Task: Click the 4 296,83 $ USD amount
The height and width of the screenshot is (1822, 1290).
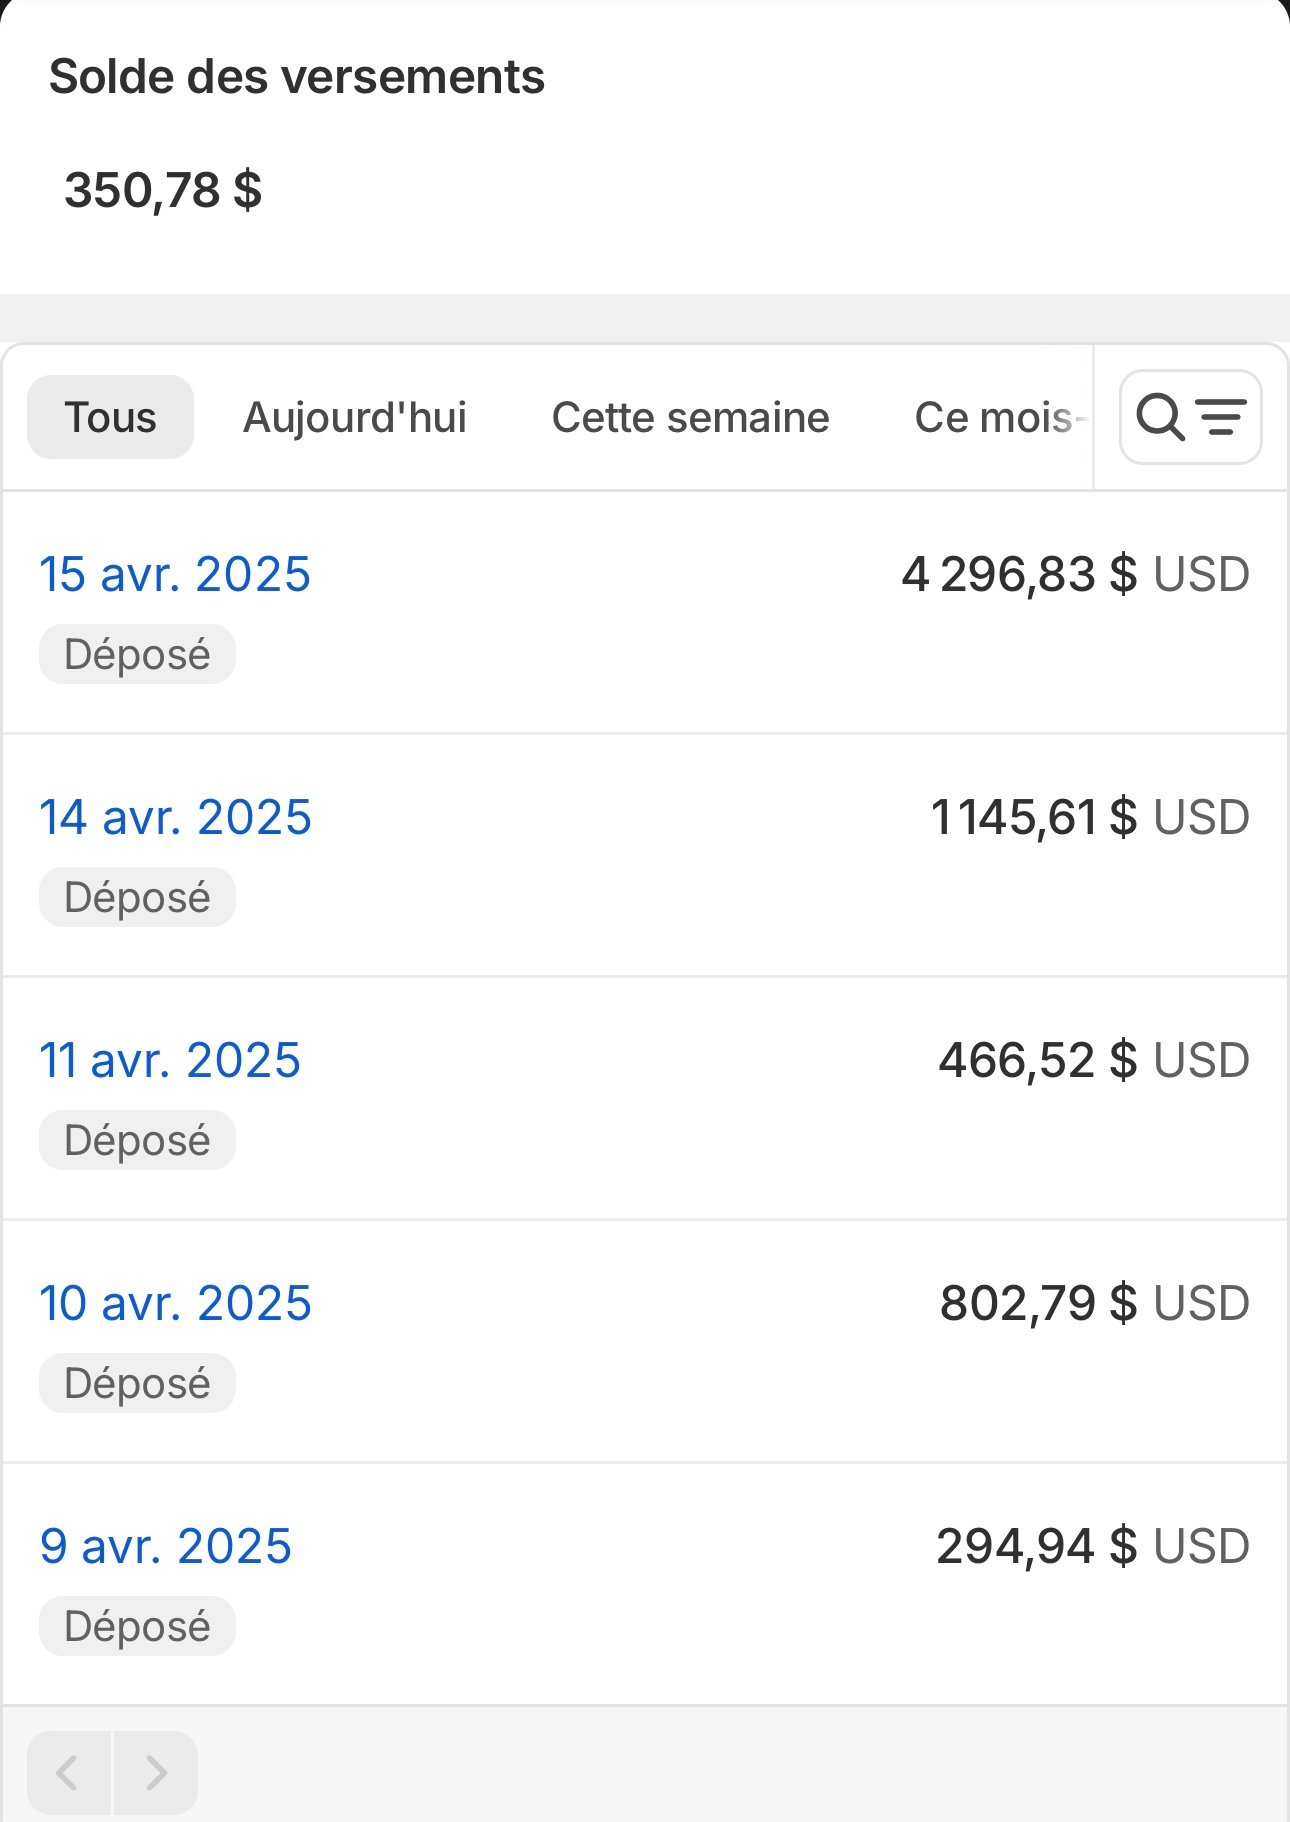Action: 1075,574
